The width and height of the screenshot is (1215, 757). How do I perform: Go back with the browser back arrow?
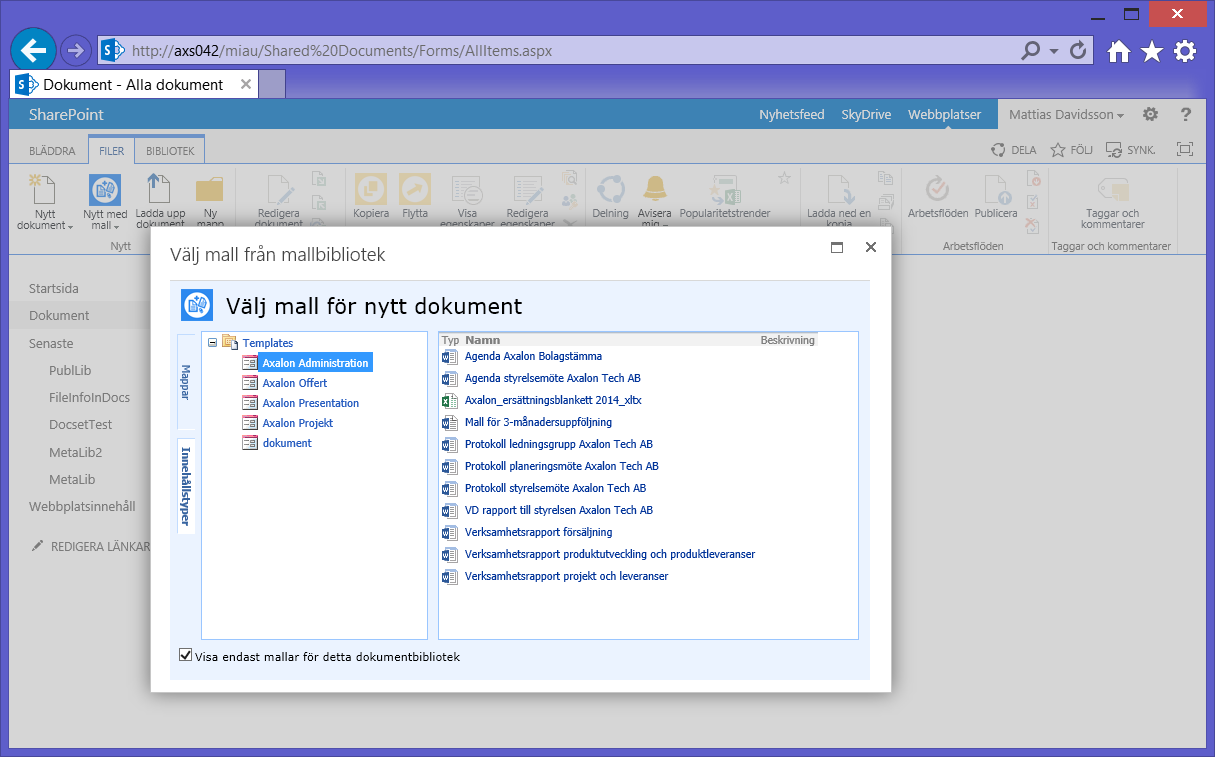point(34,50)
